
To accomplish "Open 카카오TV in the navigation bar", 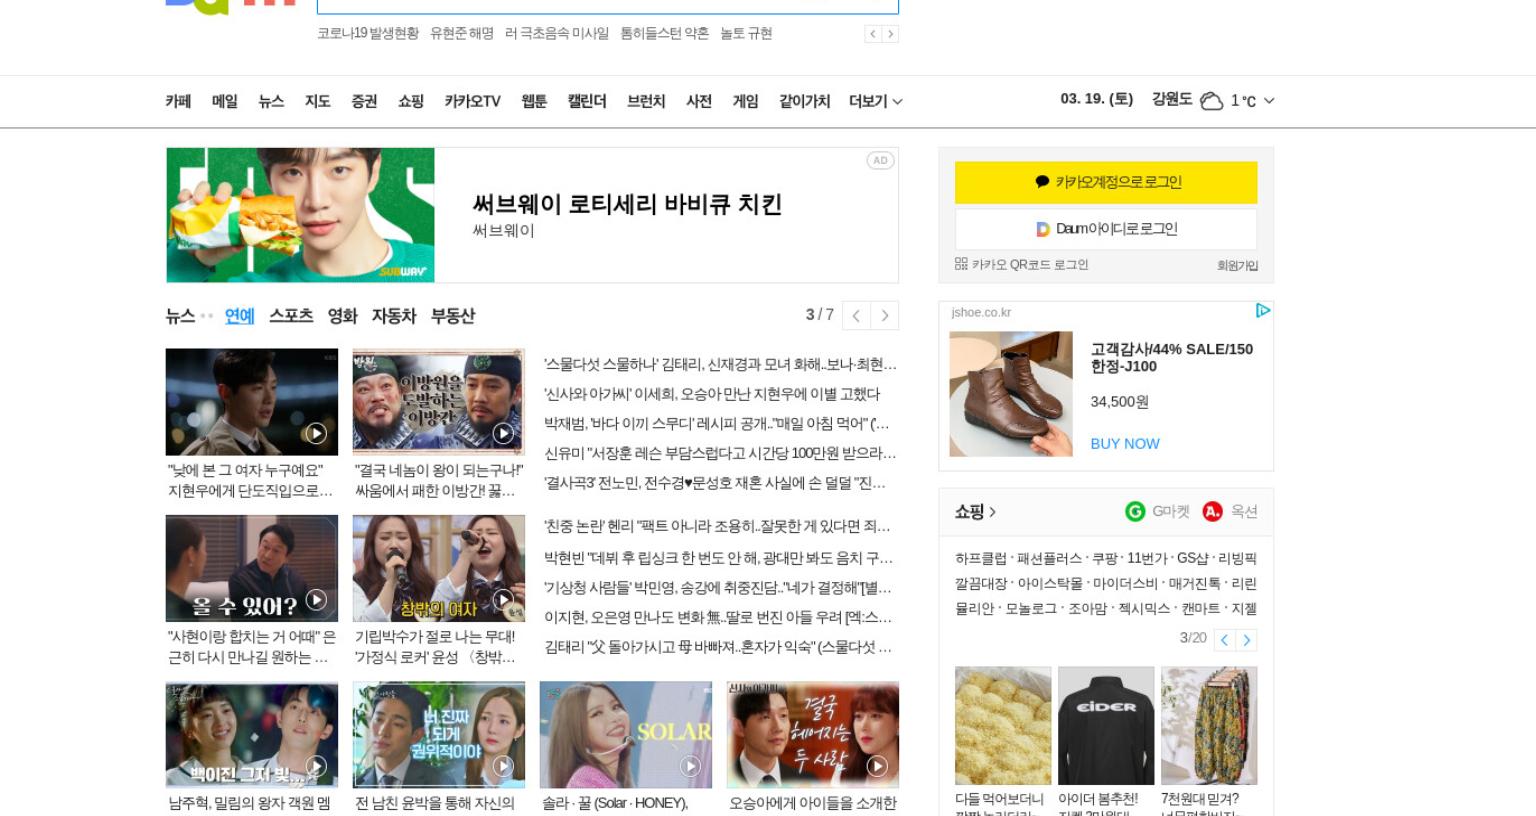I will click(x=472, y=101).
